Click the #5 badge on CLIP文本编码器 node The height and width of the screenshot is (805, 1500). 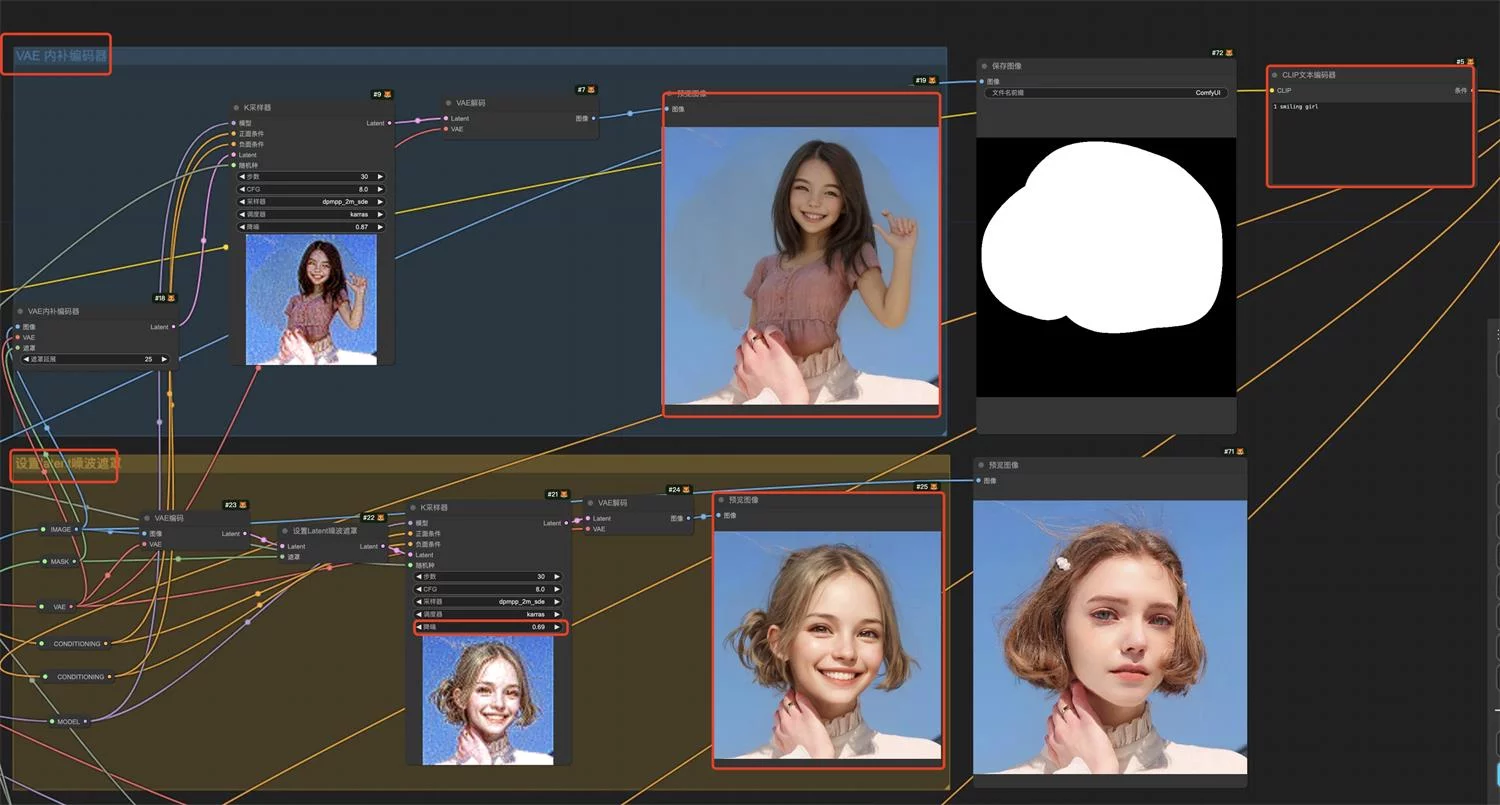click(x=1465, y=62)
